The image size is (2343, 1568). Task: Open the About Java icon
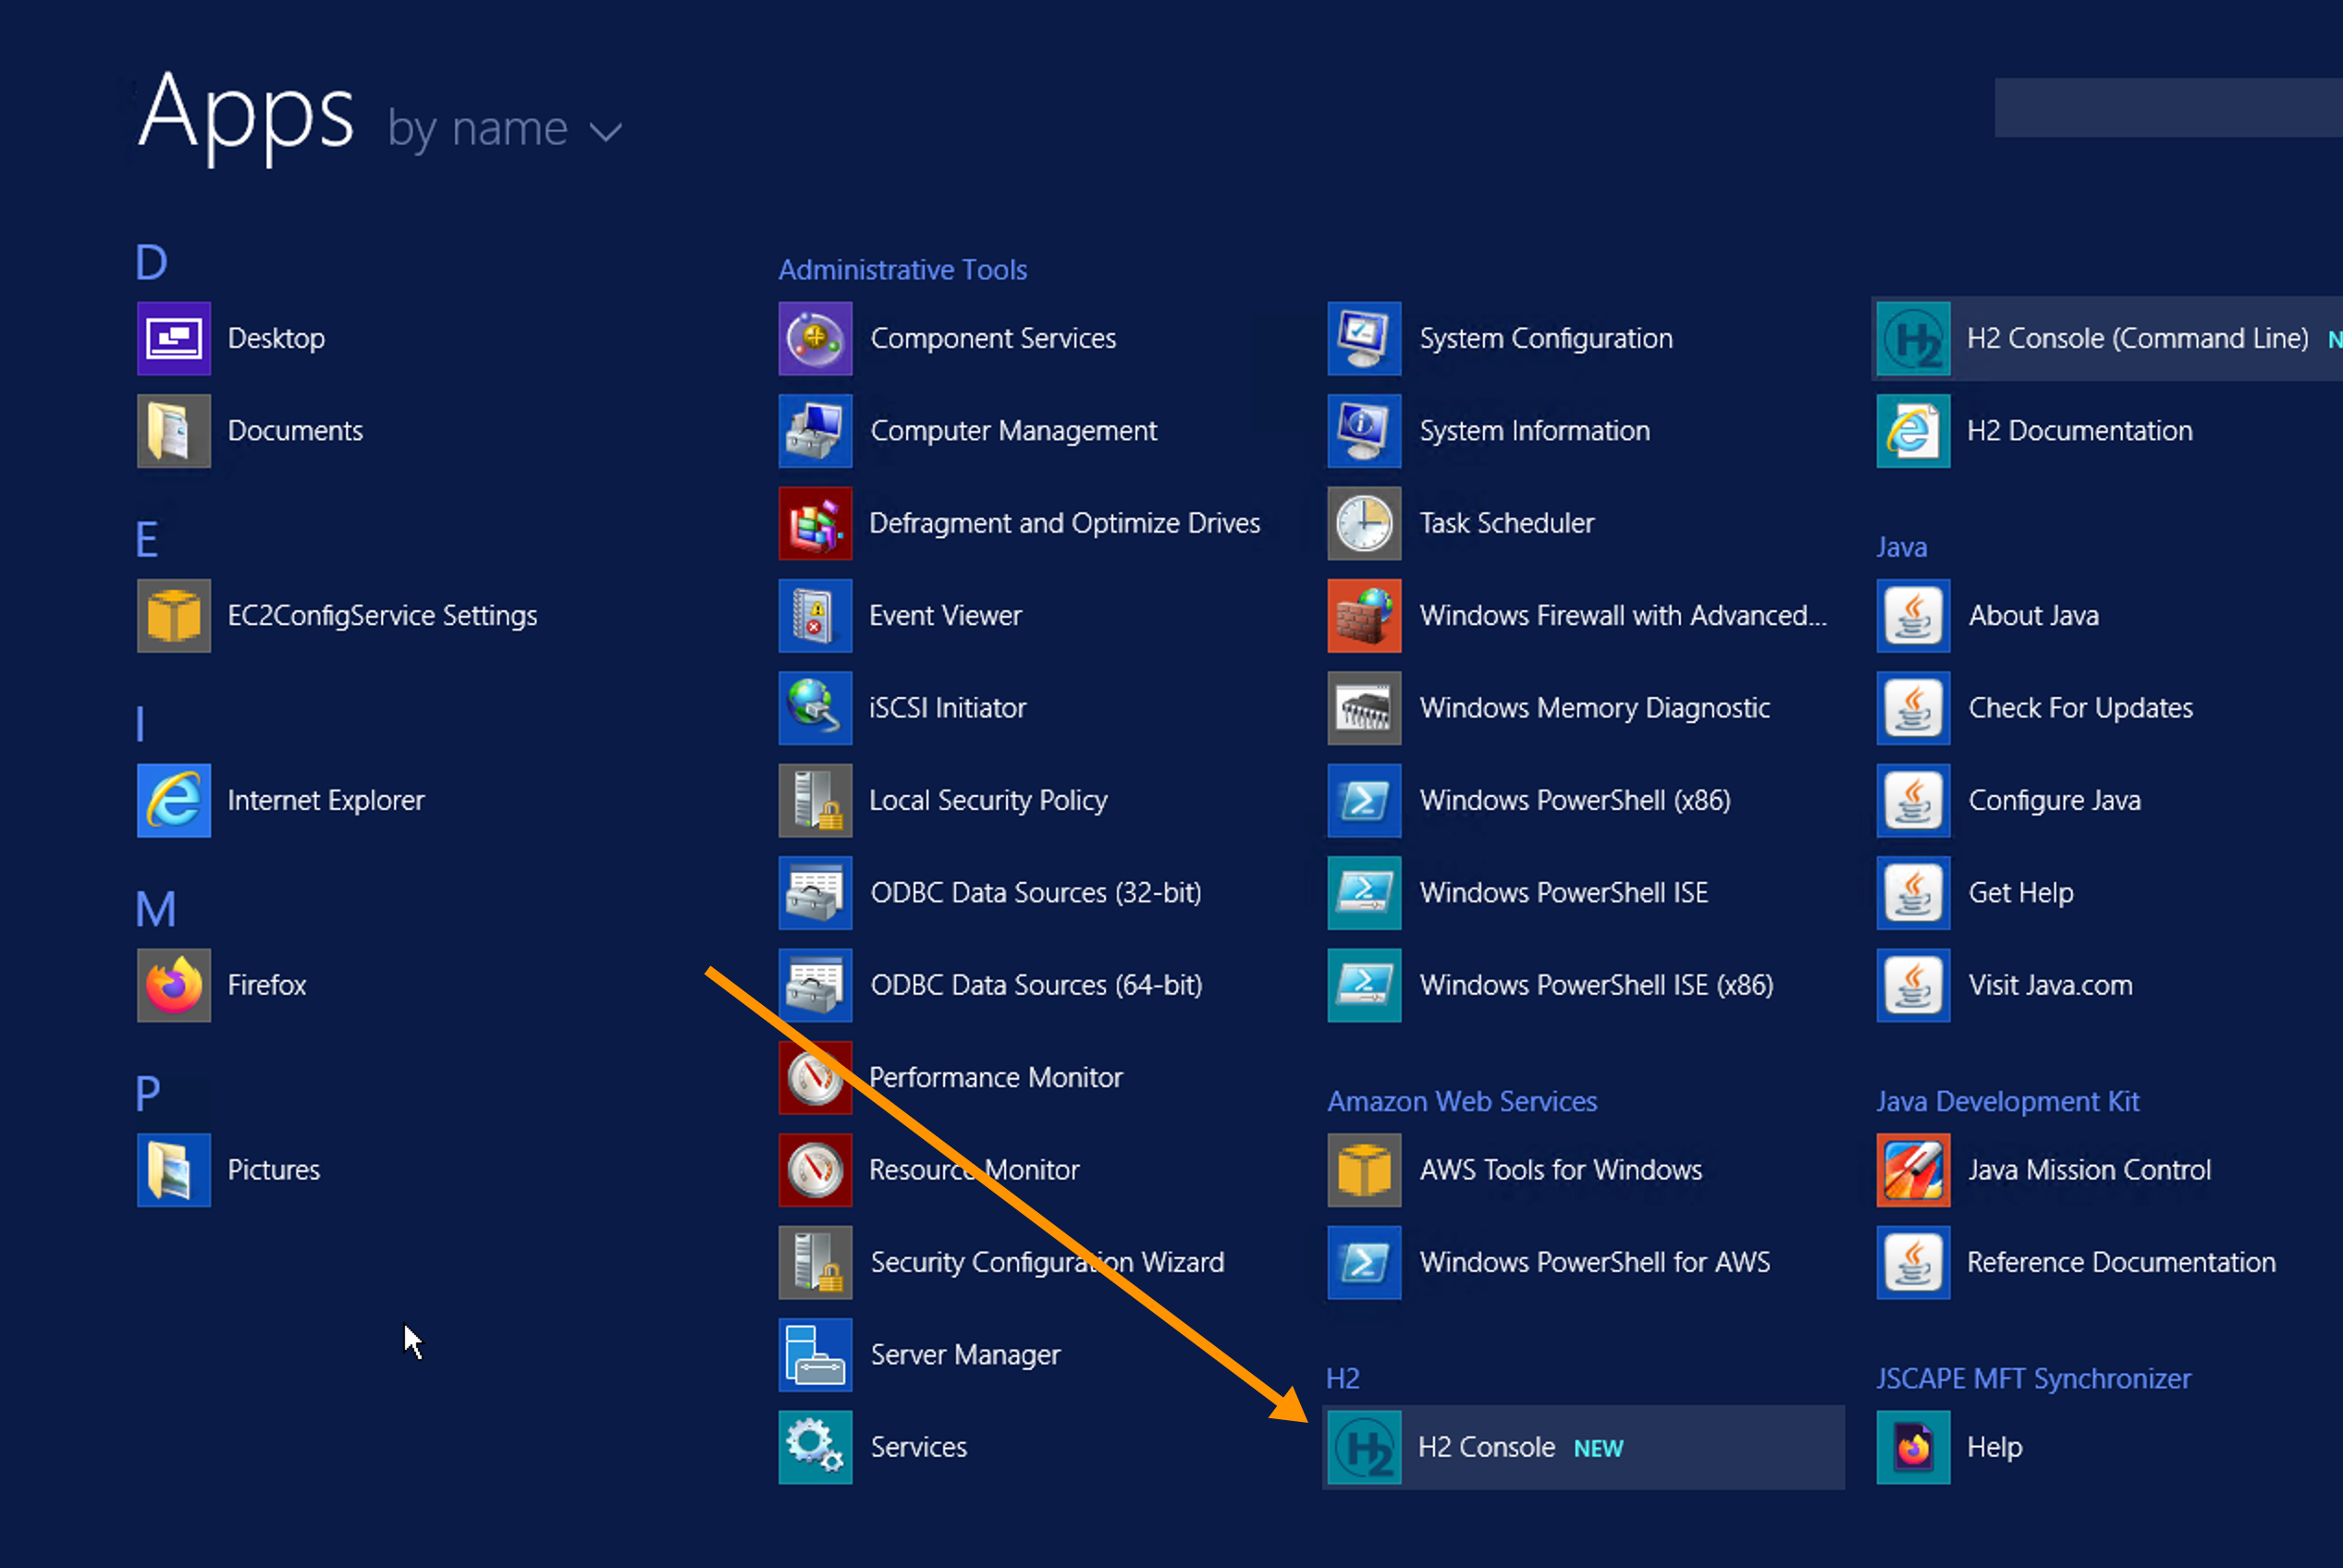[x=1913, y=616]
